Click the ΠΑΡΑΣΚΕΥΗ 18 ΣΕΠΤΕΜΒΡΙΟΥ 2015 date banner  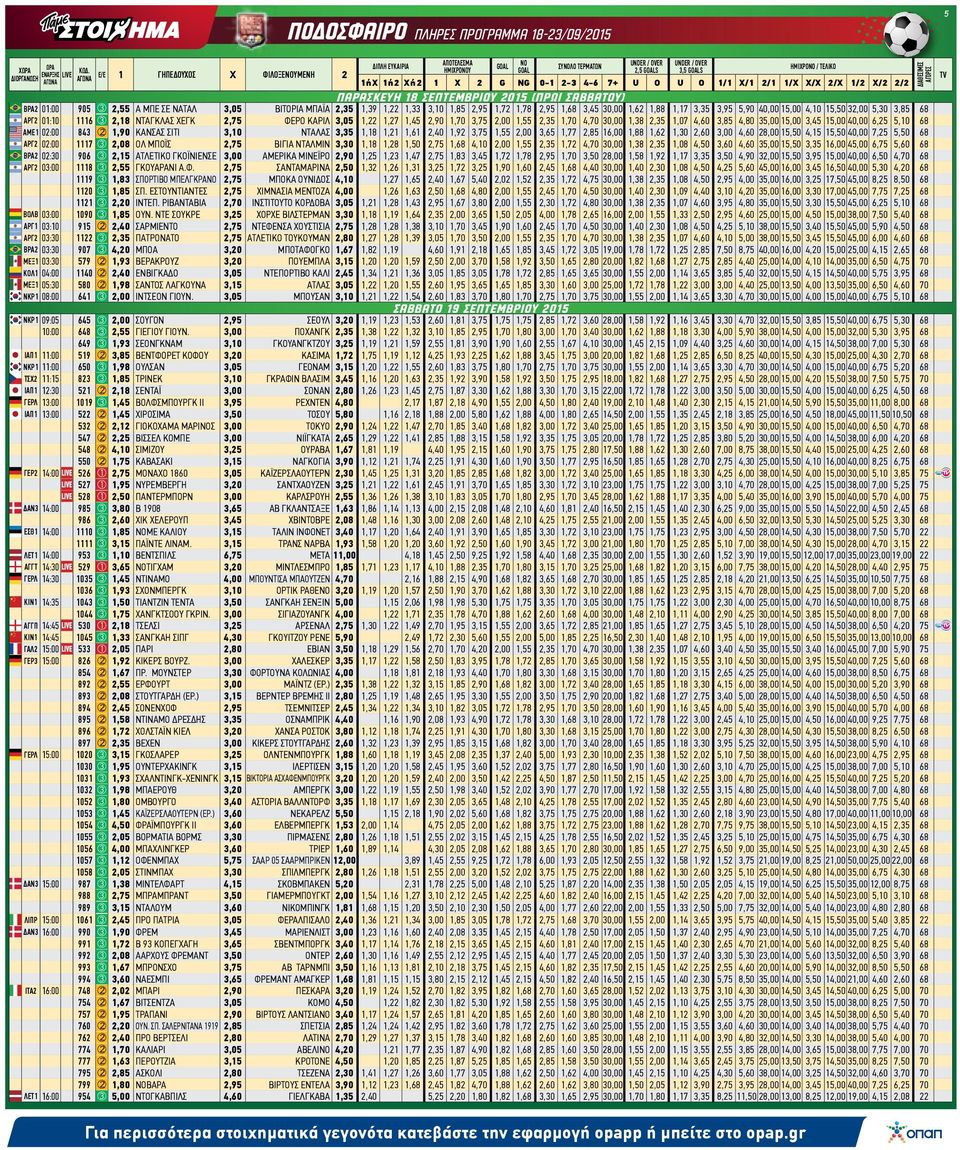coord(480,97)
